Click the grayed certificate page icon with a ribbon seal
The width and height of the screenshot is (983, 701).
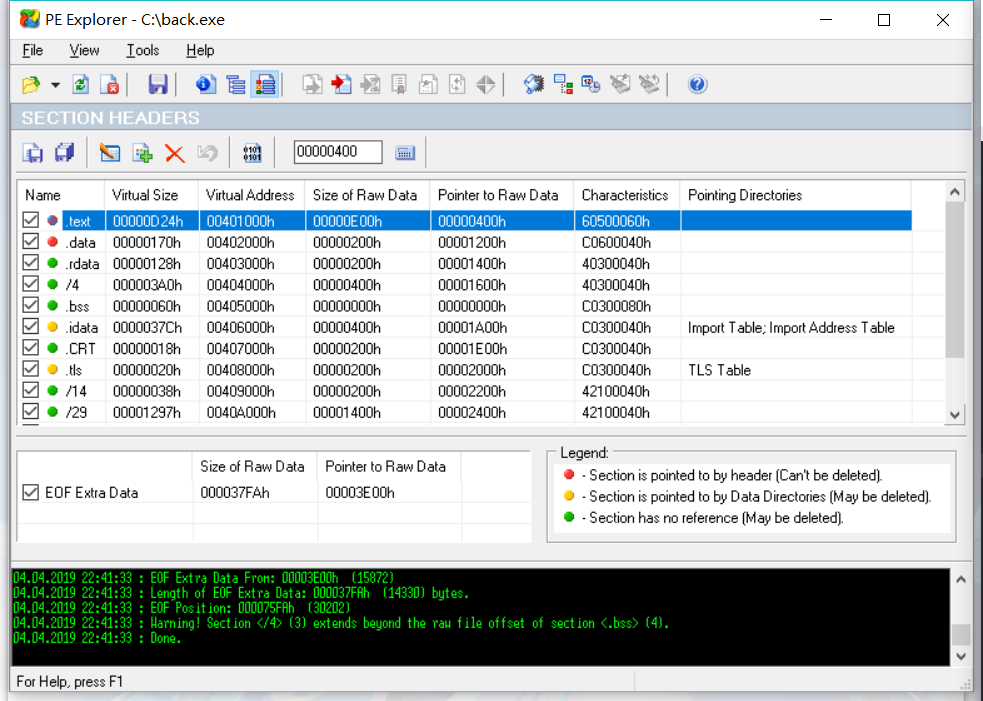[399, 85]
